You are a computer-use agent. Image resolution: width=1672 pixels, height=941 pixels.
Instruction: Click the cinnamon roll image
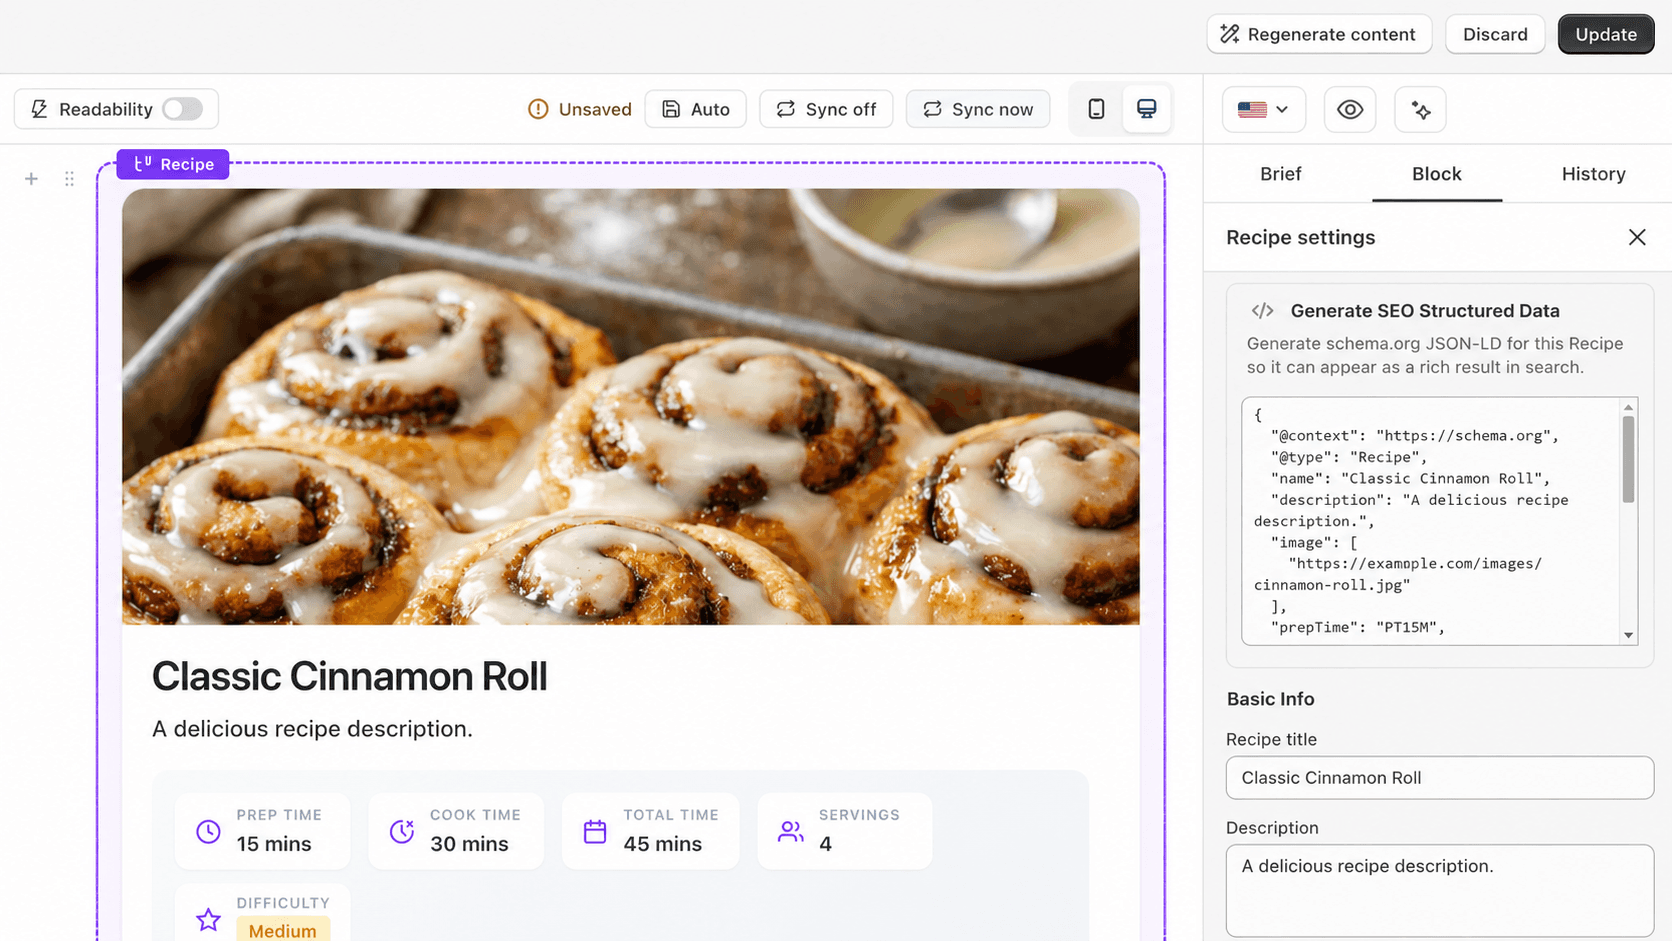point(631,407)
